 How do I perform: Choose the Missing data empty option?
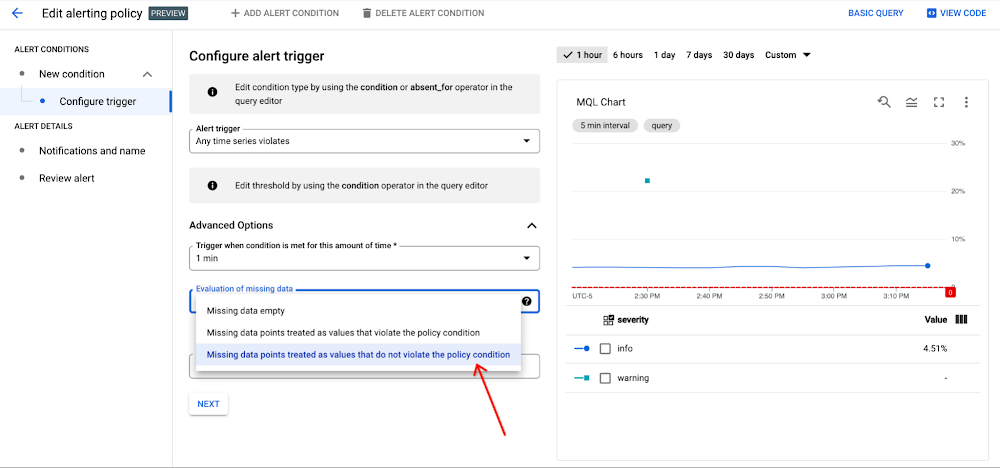click(246, 311)
